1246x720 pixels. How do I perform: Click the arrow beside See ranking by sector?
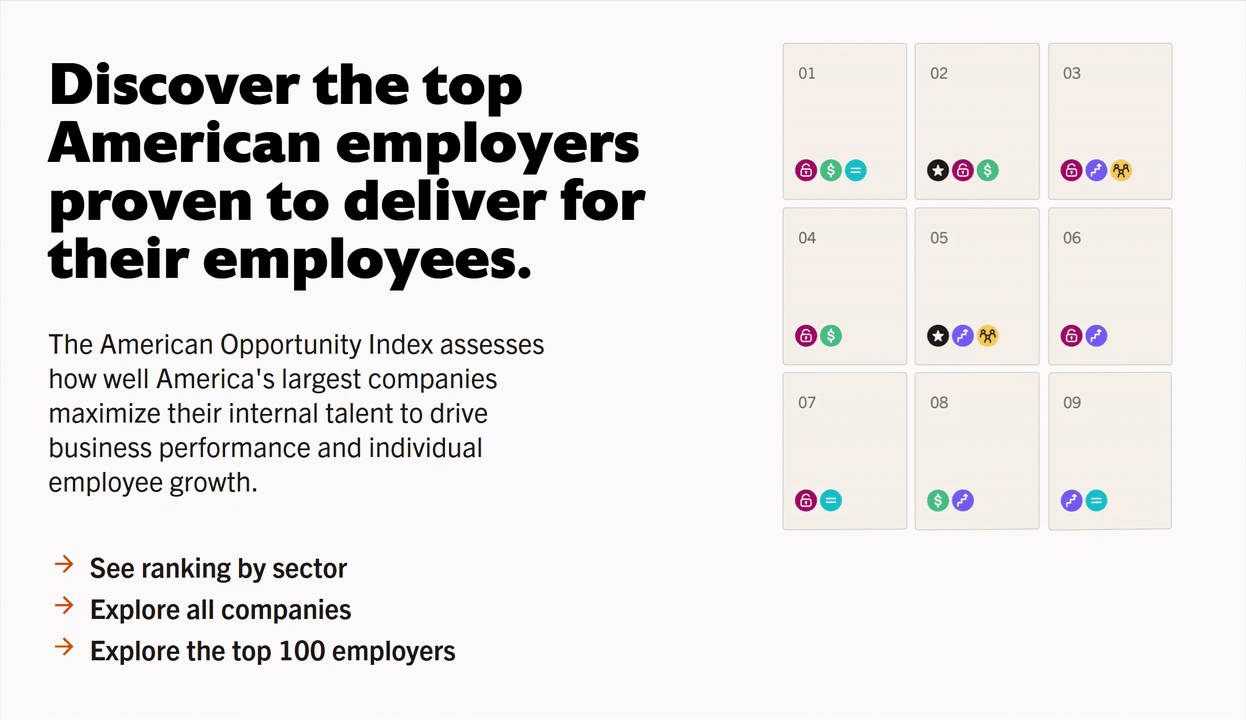63,565
